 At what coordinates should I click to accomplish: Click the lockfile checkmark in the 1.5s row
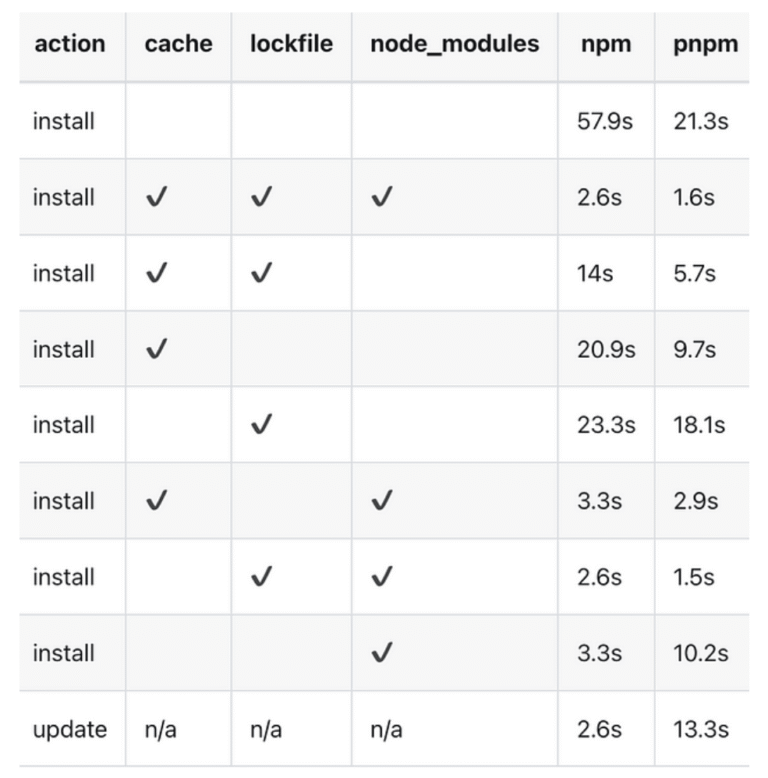pyautogui.click(x=261, y=577)
